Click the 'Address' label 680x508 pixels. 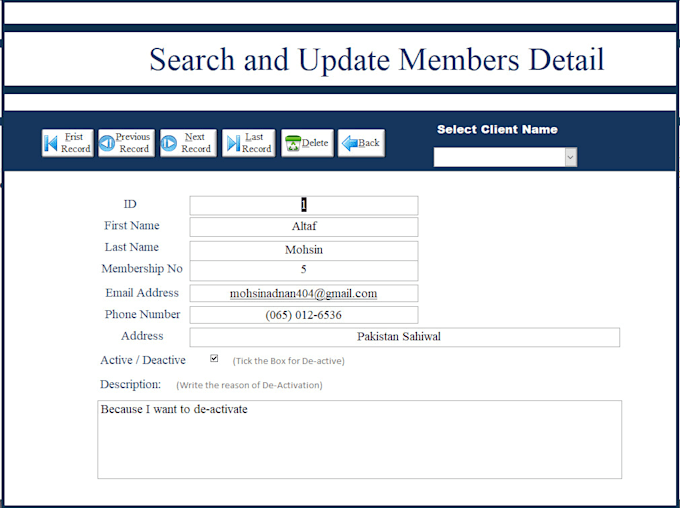[x=142, y=336]
